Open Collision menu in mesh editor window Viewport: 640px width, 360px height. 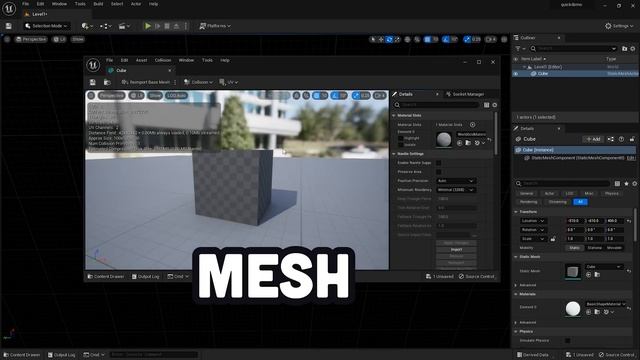(163, 60)
